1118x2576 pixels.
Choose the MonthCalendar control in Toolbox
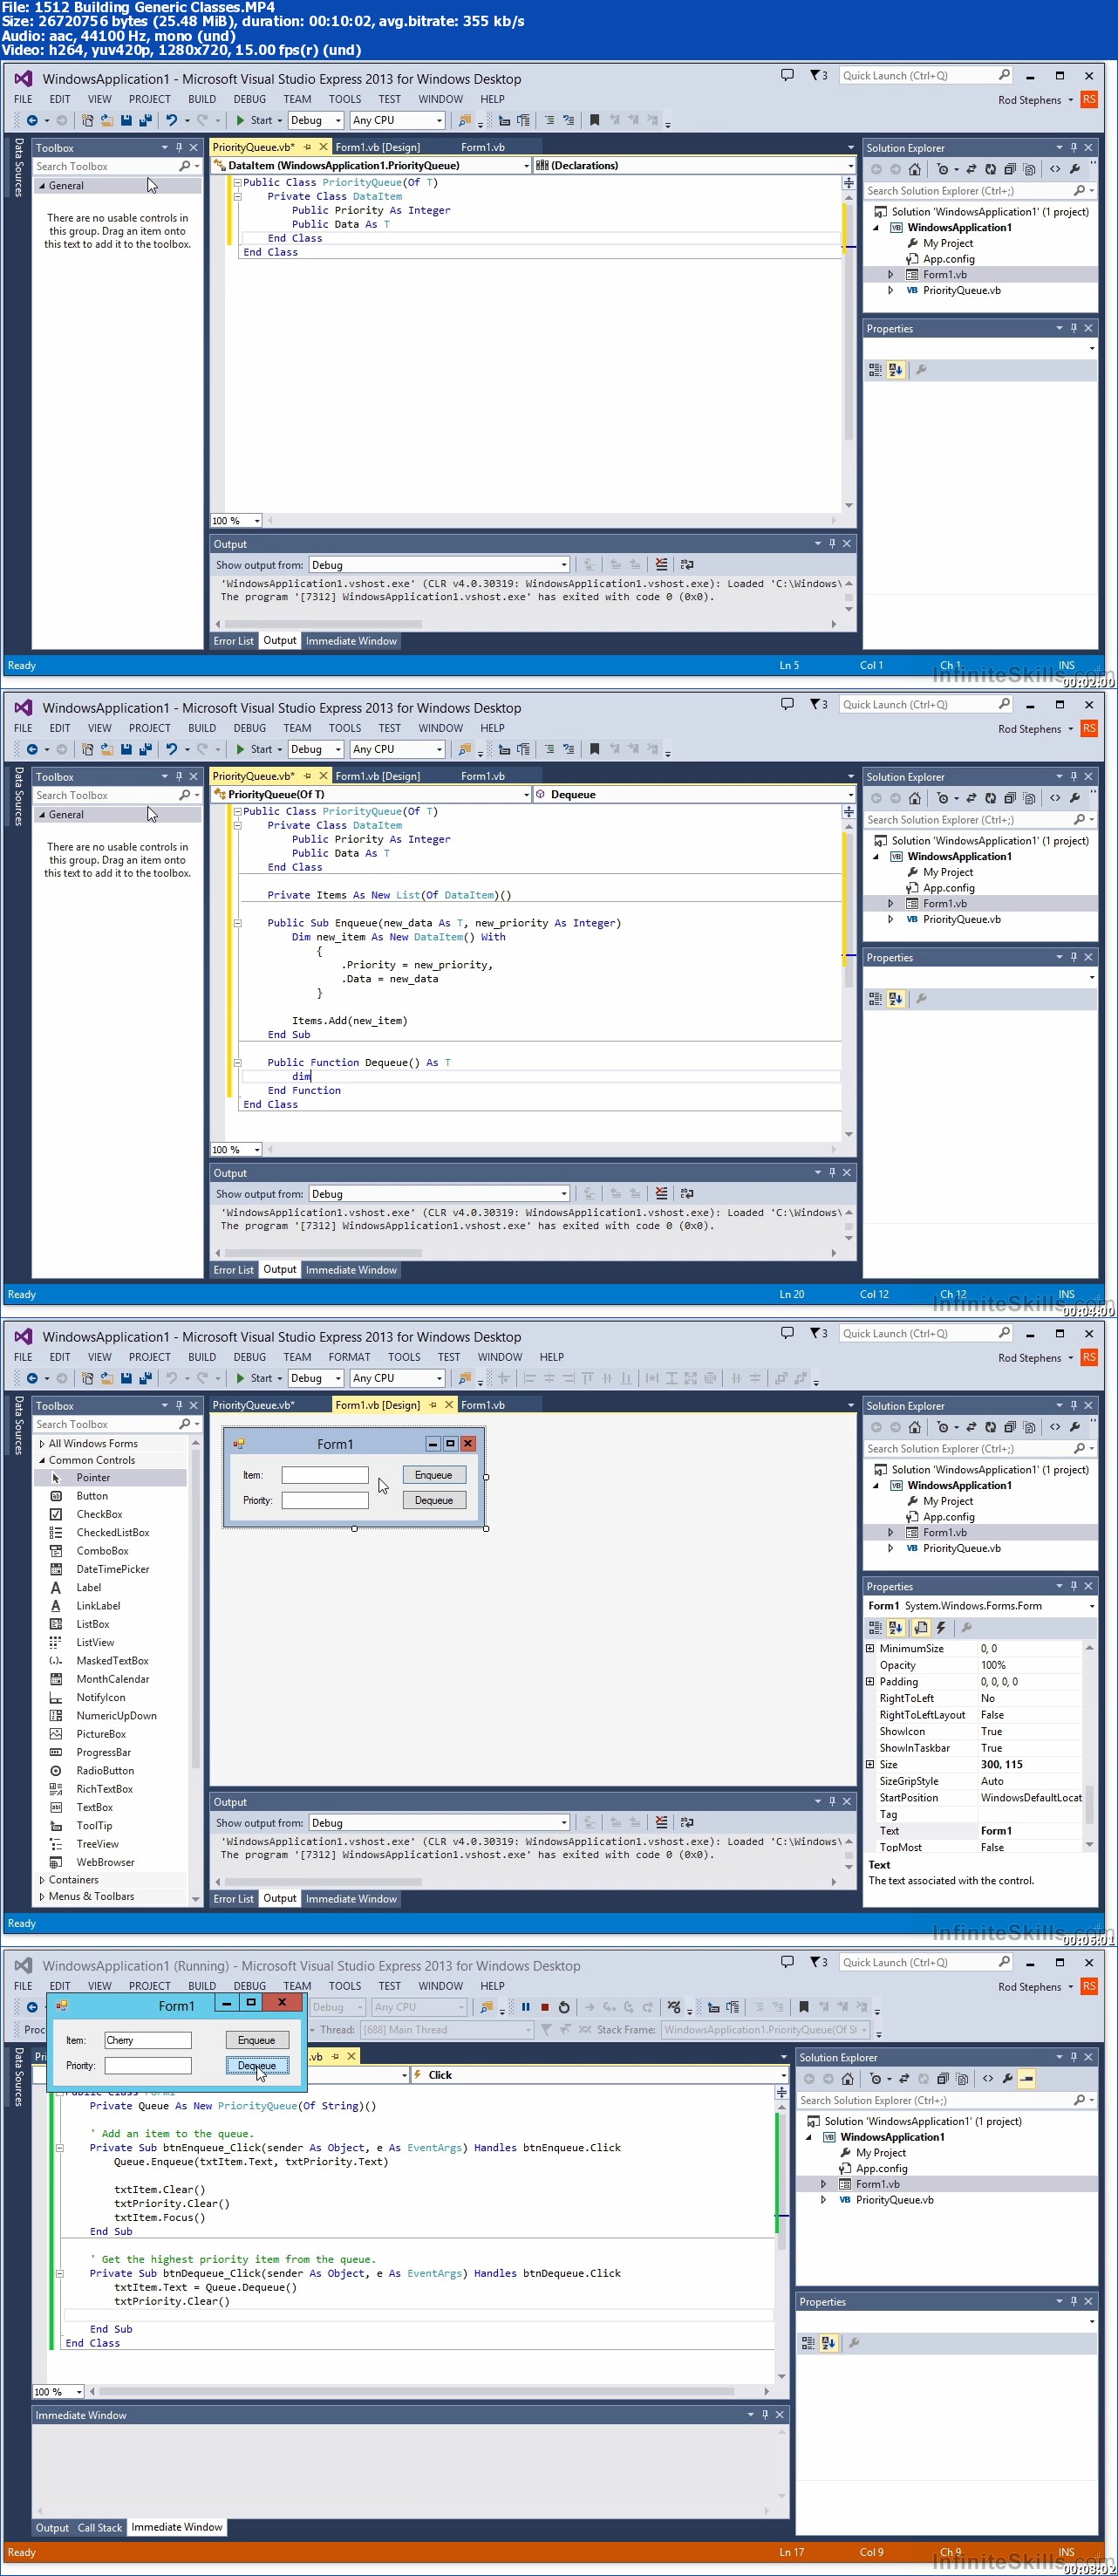(110, 1679)
